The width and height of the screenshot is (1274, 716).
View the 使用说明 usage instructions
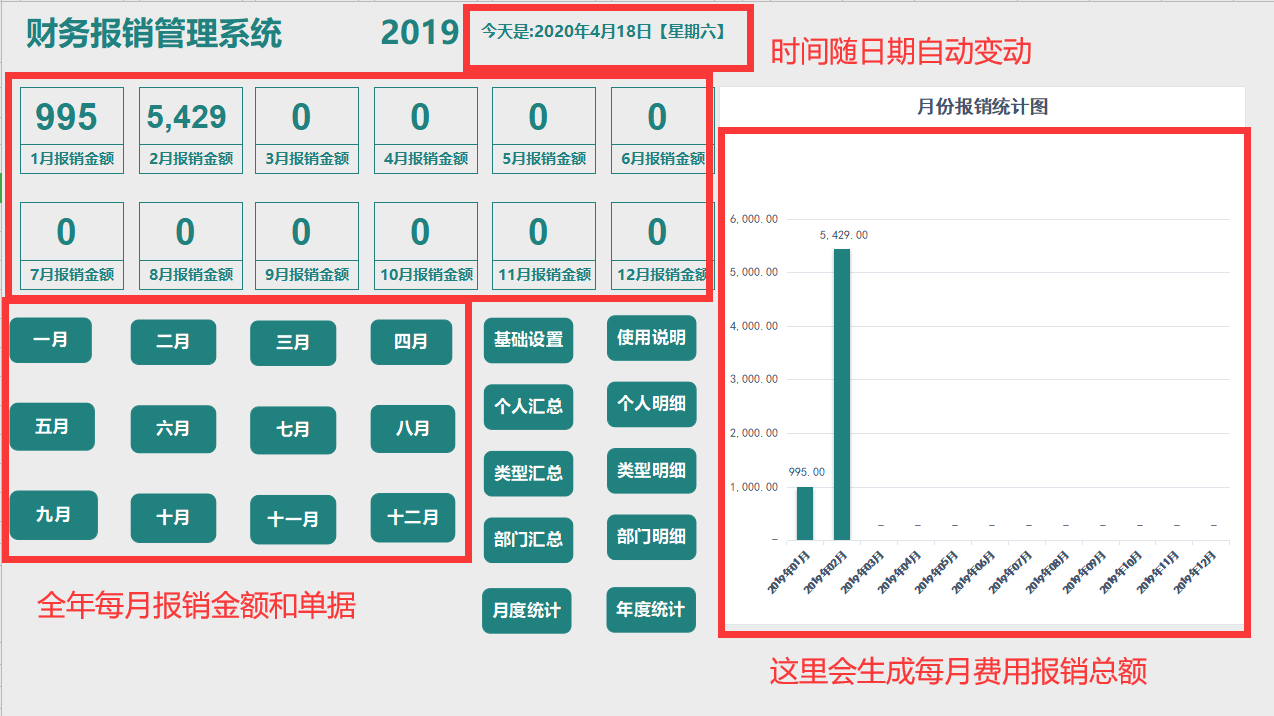tap(650, 338)
